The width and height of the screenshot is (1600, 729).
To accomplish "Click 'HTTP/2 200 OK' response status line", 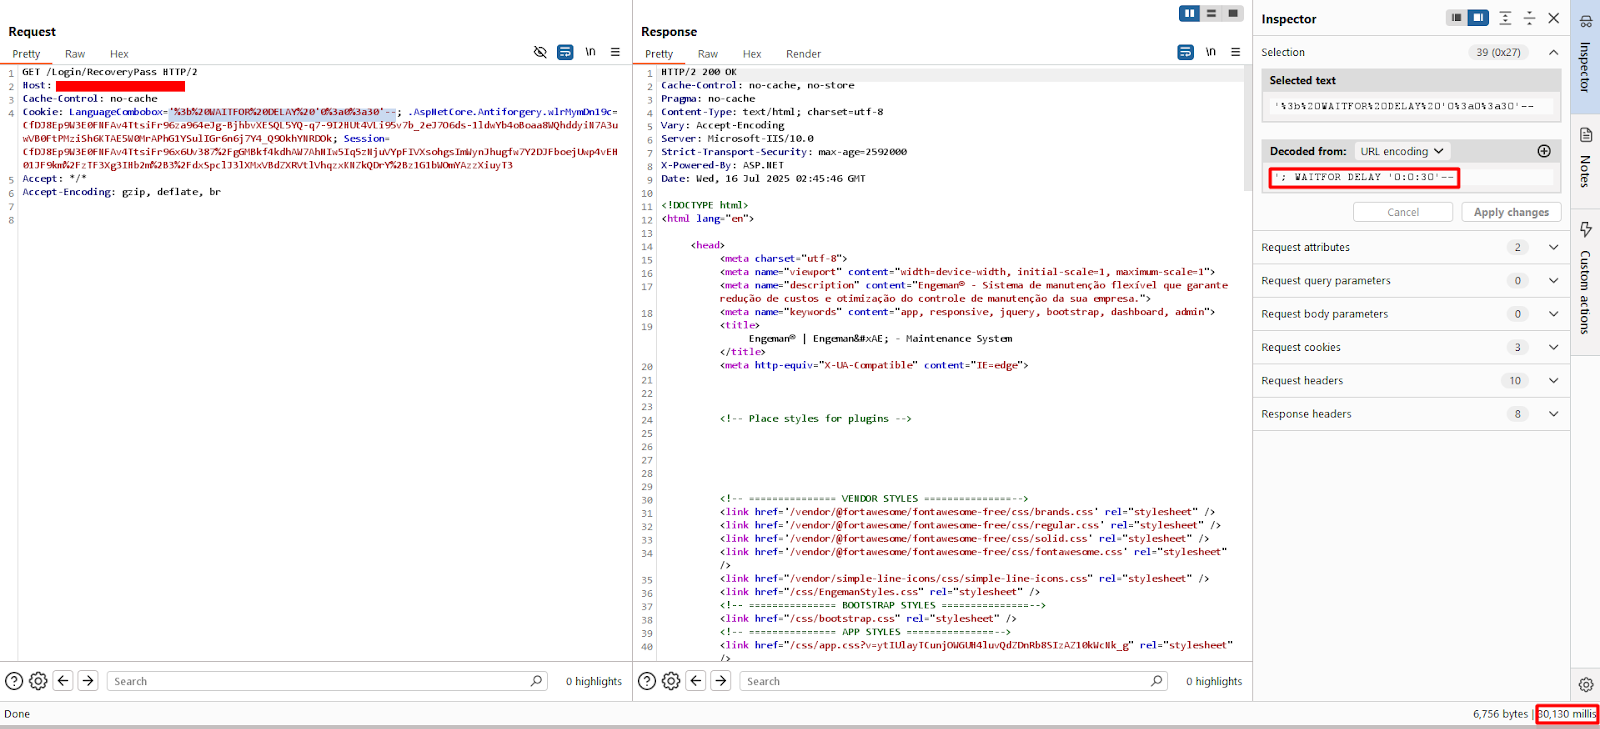I will (698, 72).
